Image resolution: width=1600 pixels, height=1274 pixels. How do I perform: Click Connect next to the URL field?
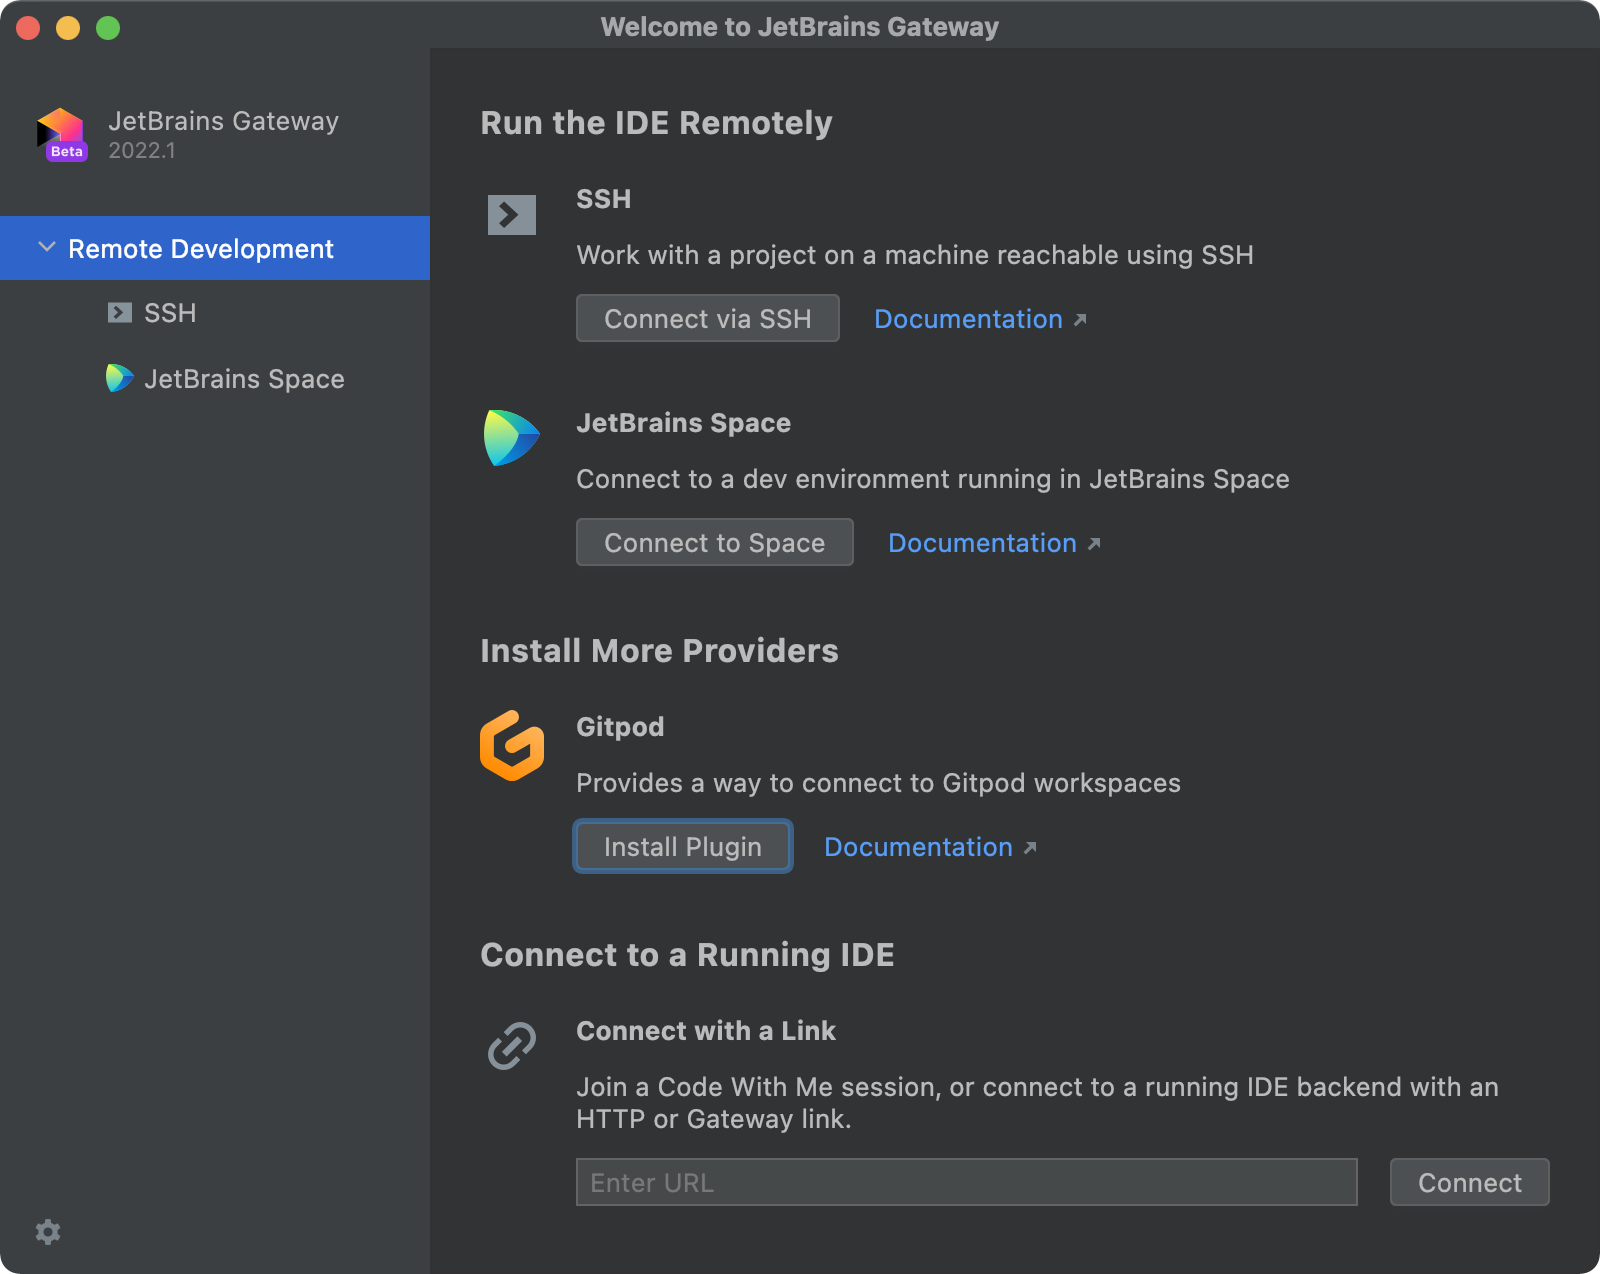point(1469,1183)
